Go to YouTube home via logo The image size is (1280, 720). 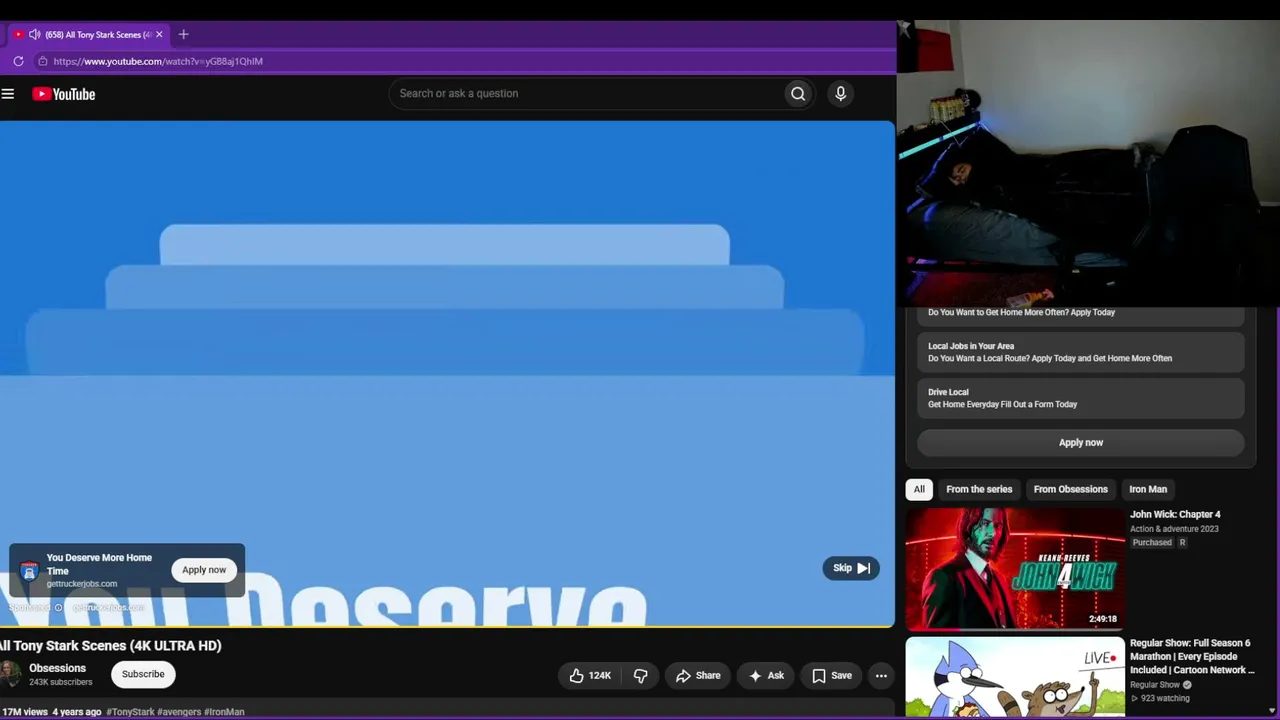click(63, 94)
